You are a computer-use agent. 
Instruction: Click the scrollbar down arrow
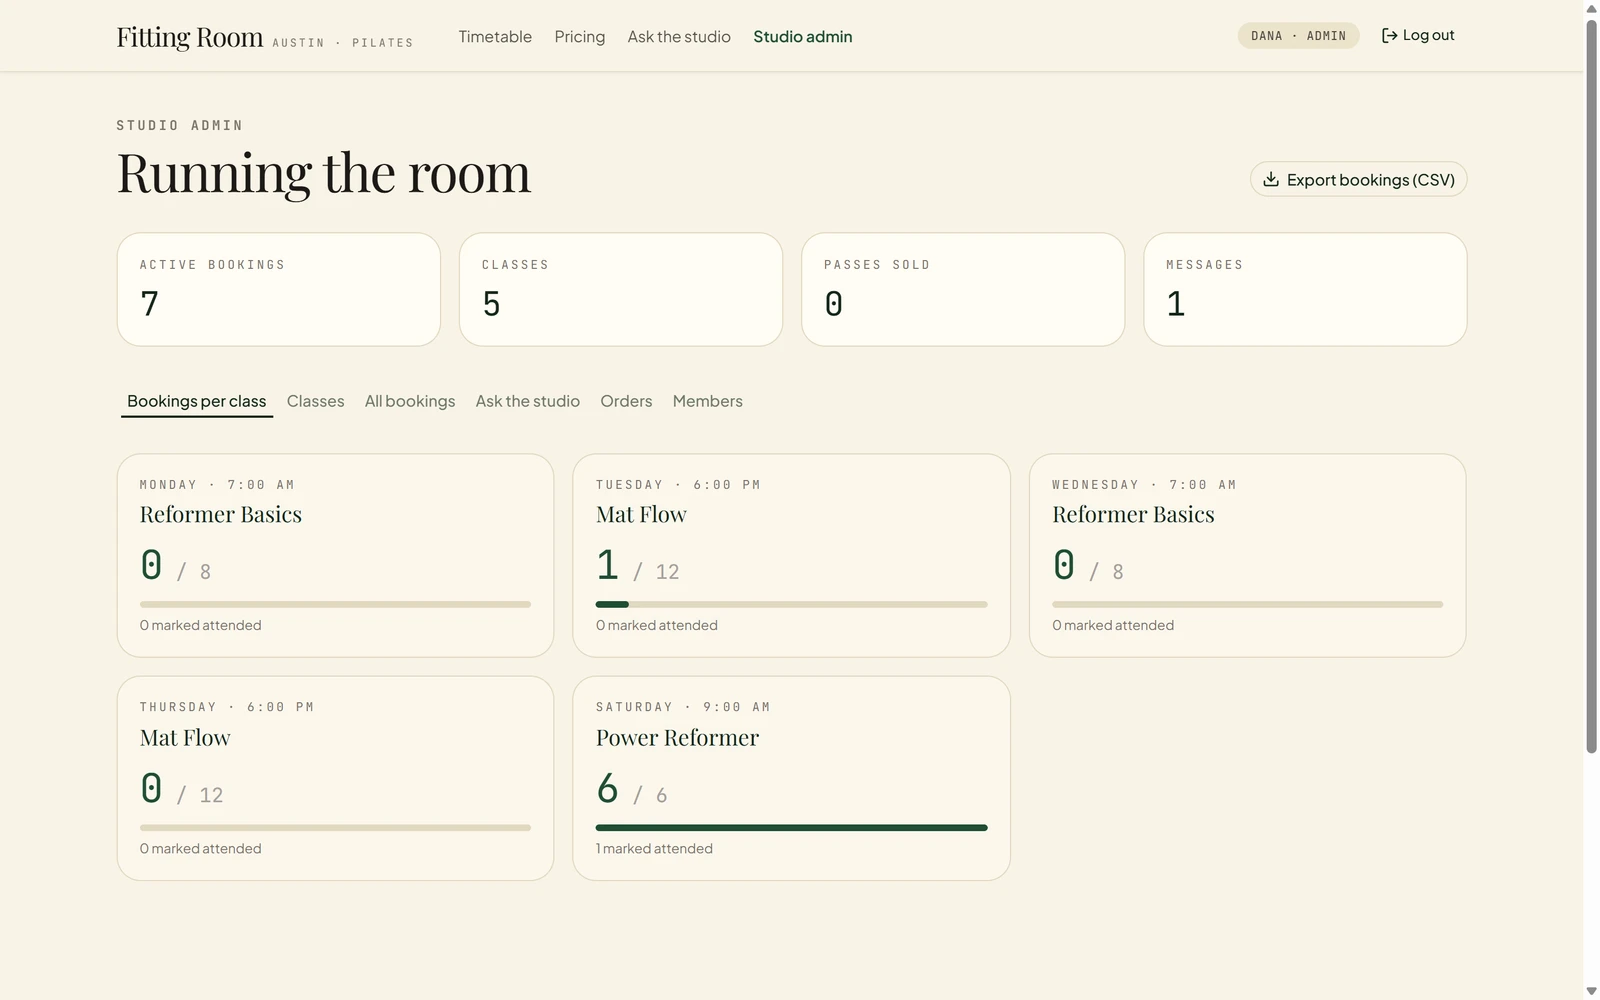coord(1591,991)
